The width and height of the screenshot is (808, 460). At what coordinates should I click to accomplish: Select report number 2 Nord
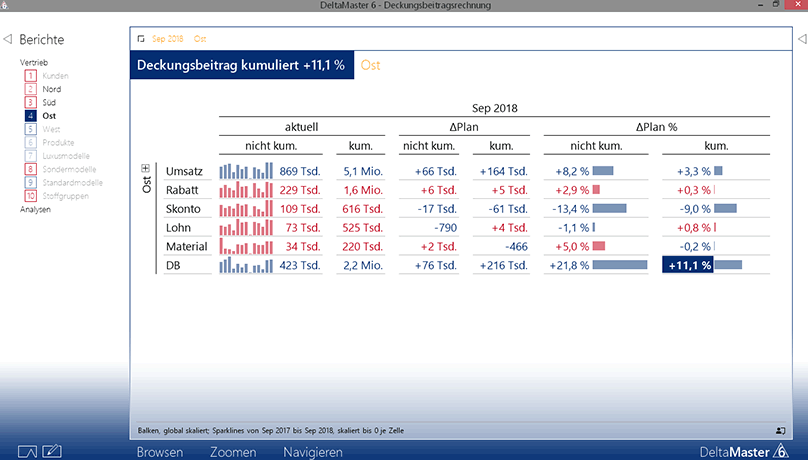(x=50, y=89)
